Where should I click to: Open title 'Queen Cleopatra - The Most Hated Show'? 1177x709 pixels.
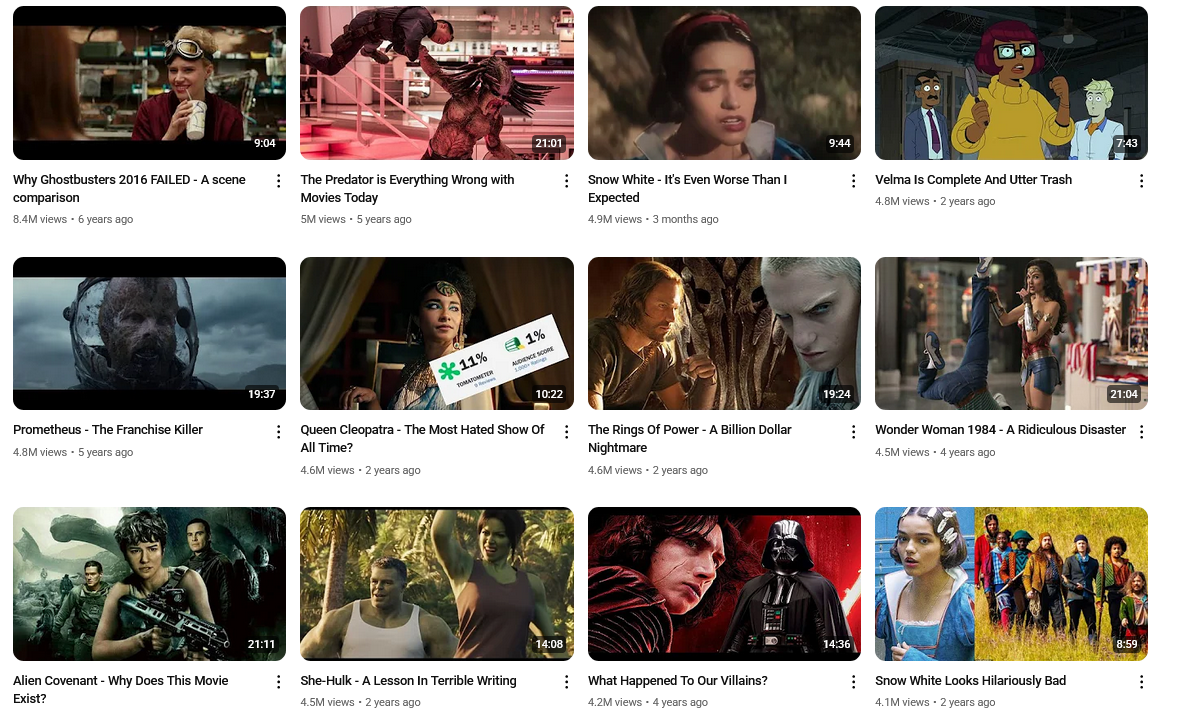(x=423, y=438)
